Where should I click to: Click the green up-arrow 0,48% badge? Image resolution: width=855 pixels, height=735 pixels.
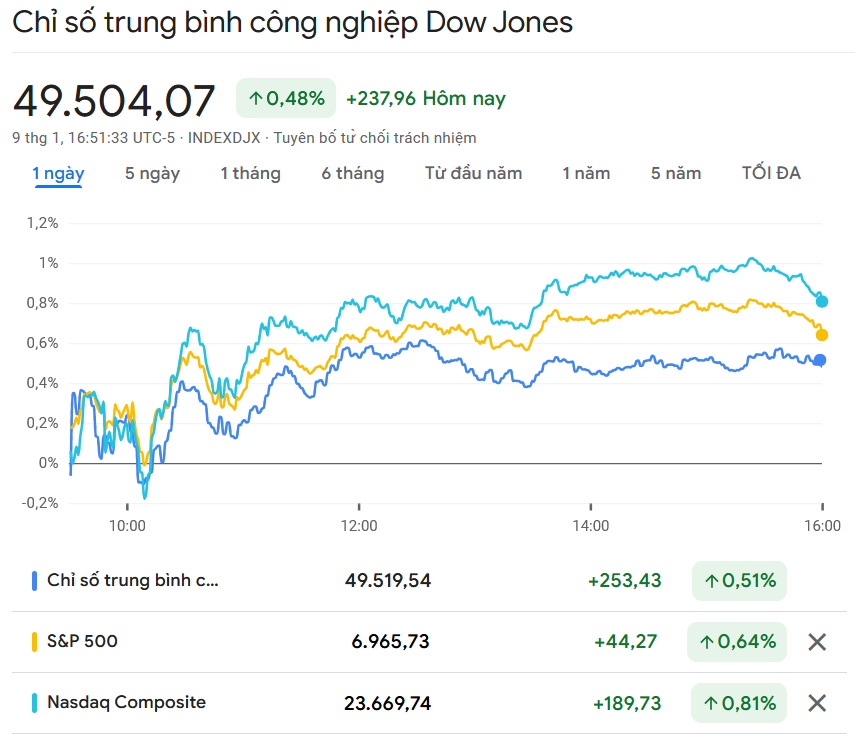click(286, 98)
